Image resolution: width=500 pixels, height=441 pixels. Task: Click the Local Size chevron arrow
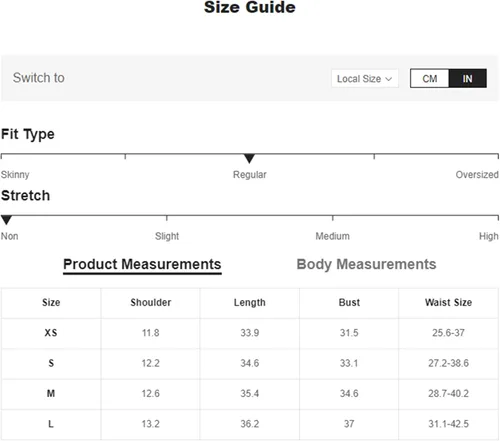click(388, 79)
